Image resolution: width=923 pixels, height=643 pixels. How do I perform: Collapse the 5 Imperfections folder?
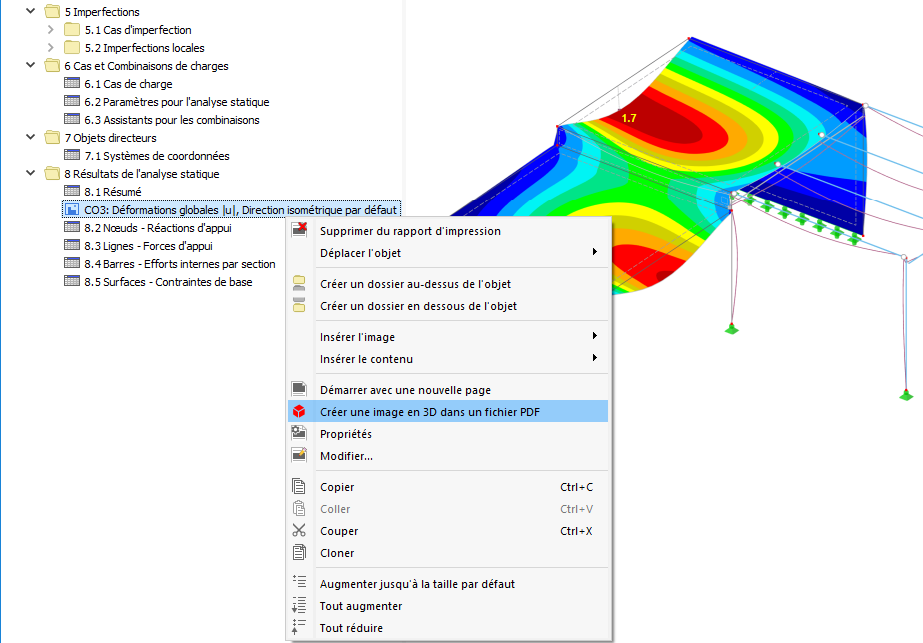pos(31,11)
